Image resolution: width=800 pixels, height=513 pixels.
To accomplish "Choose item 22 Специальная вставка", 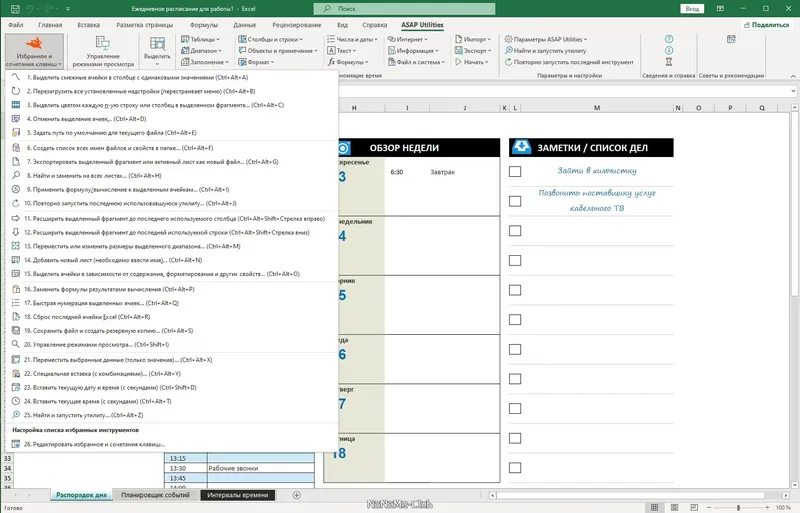I will click(171, 373).
